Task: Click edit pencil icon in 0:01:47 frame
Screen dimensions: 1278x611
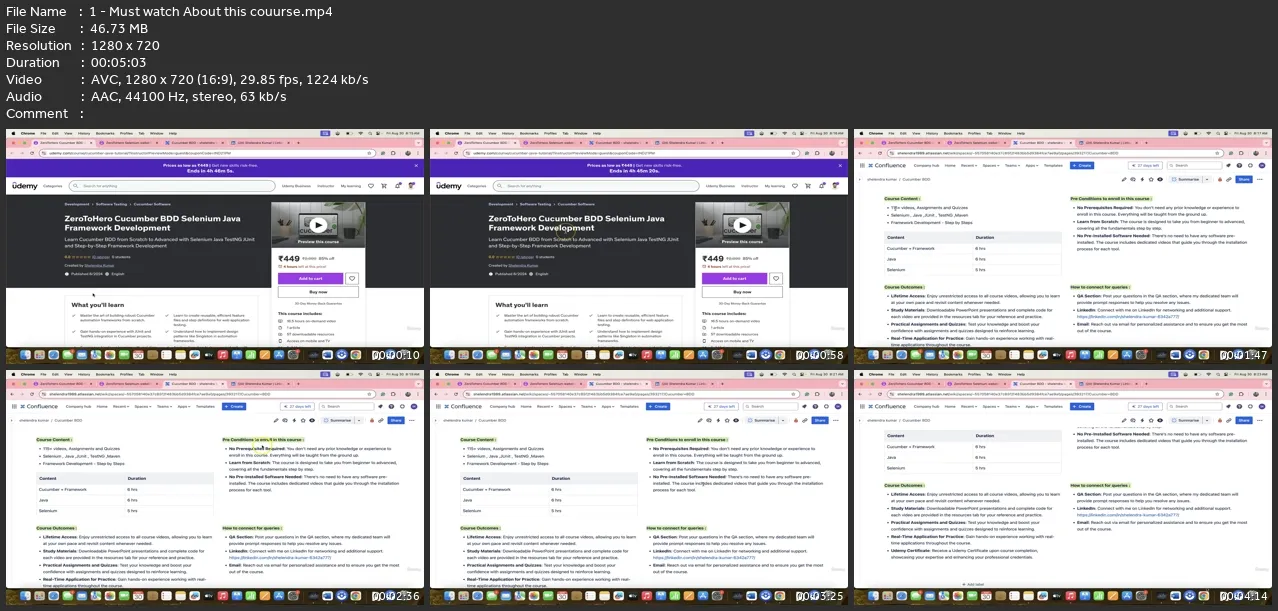Action: (x=1124, y=179)
